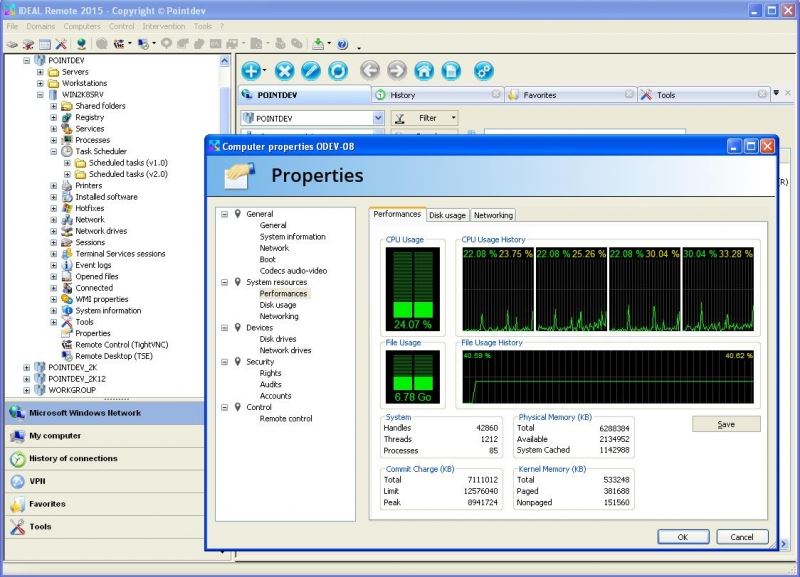Viewport: 800px width, 577px height.
Task: Open the Filter dropdown
Action: pyautogui.click(x=453, y=118)
